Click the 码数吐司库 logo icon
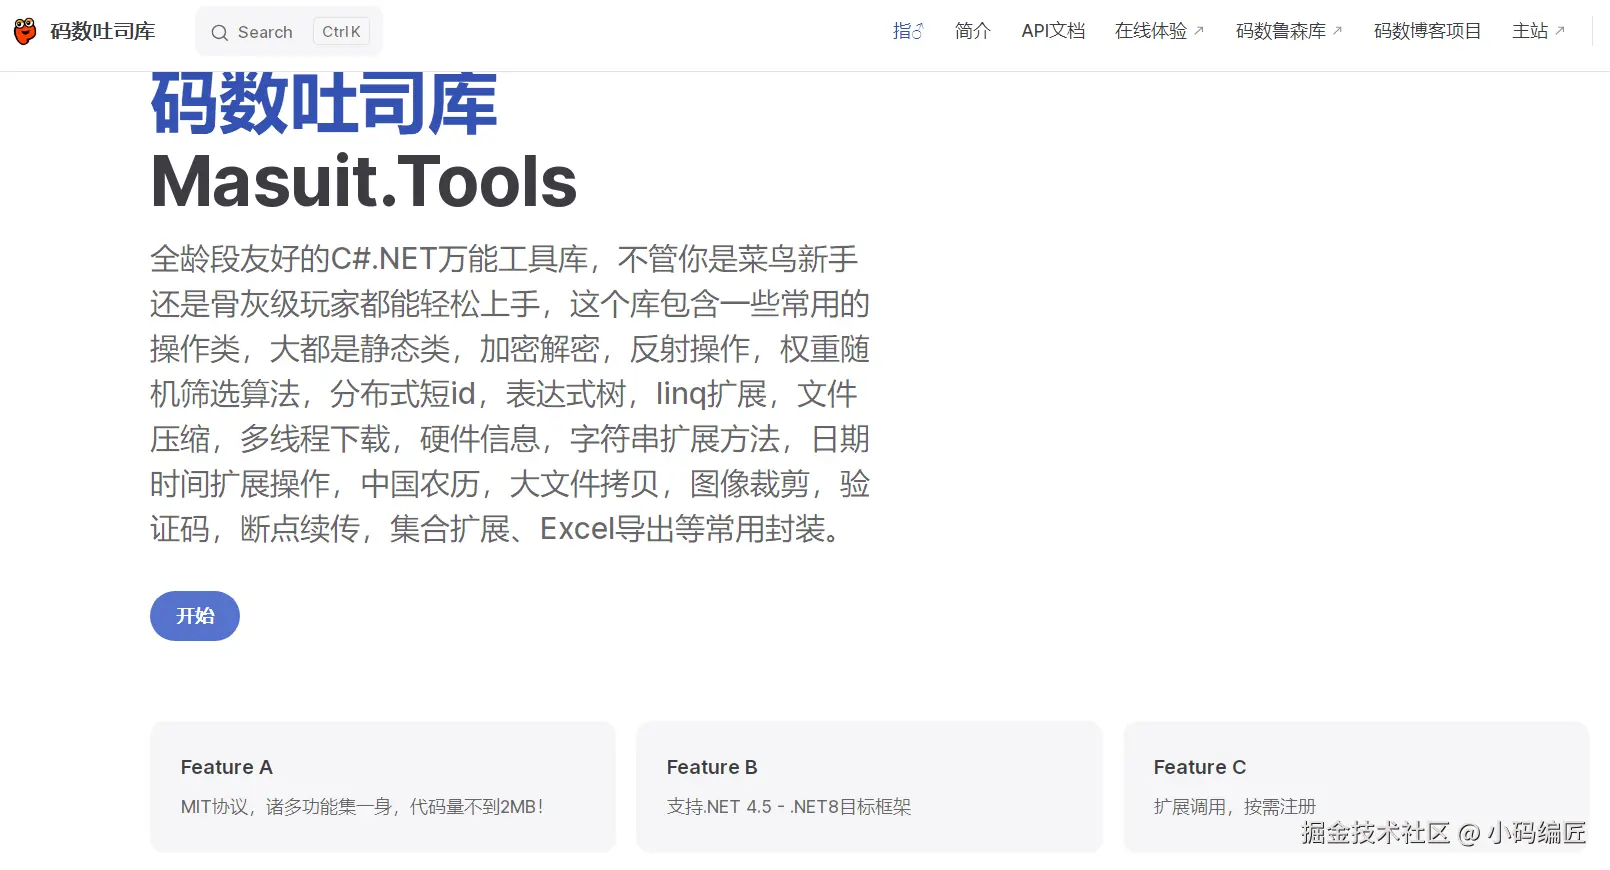1610x870 pixels. (x=25, y=31)
